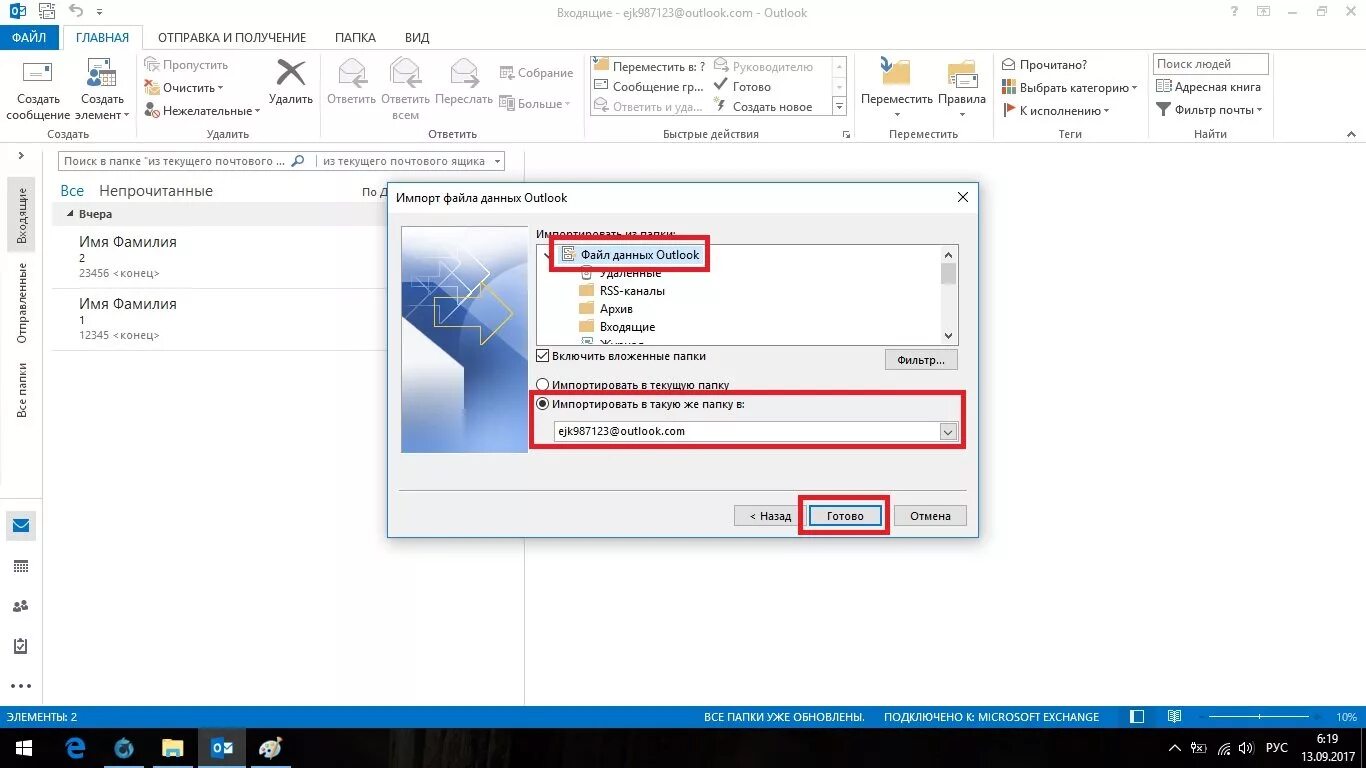Switch to Normal view in status bar
Screen dimensions: 1366x768
pos(1137,717)
